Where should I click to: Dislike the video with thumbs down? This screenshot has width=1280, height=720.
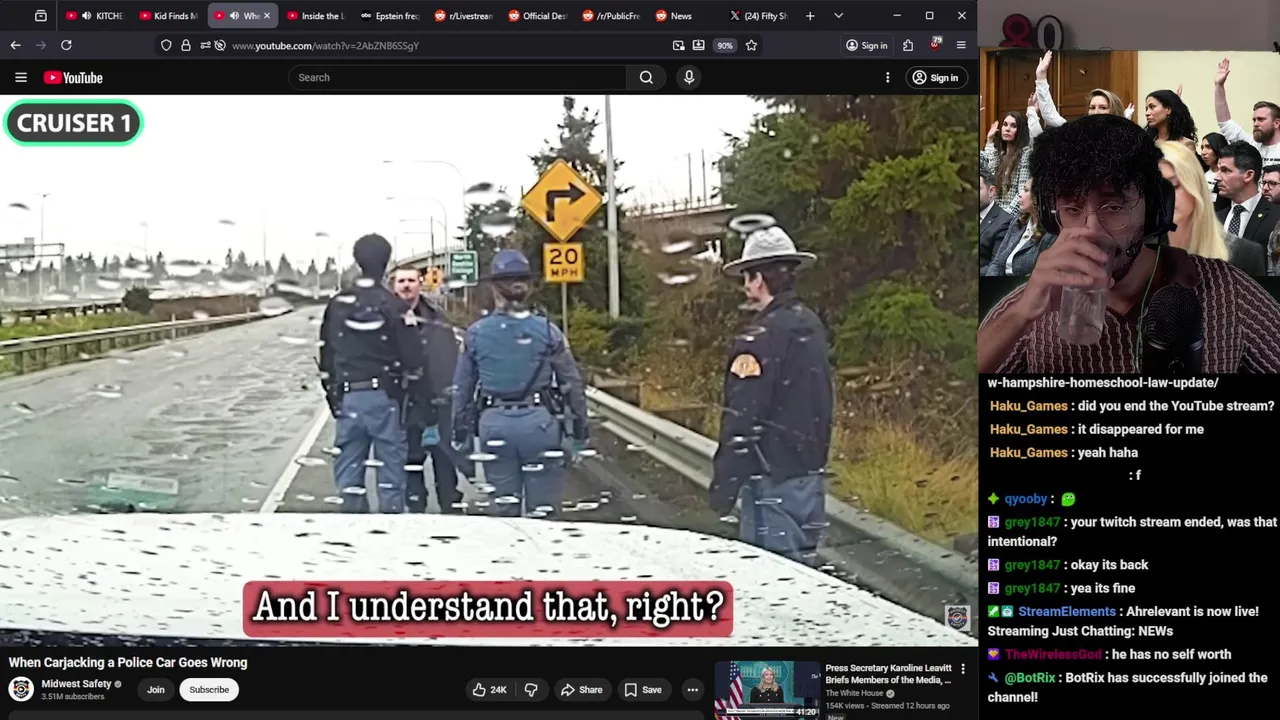coord(532,689)
